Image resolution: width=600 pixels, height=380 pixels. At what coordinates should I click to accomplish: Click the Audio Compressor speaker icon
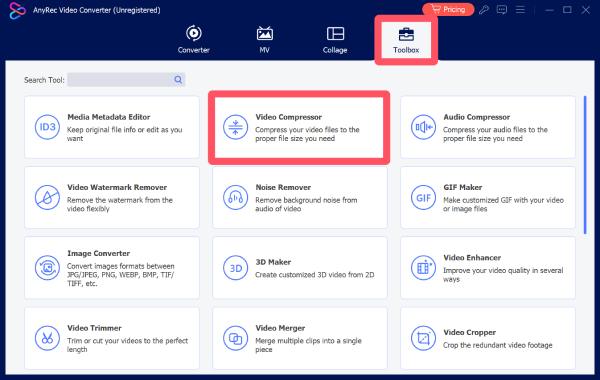click(x=423, y=127)
